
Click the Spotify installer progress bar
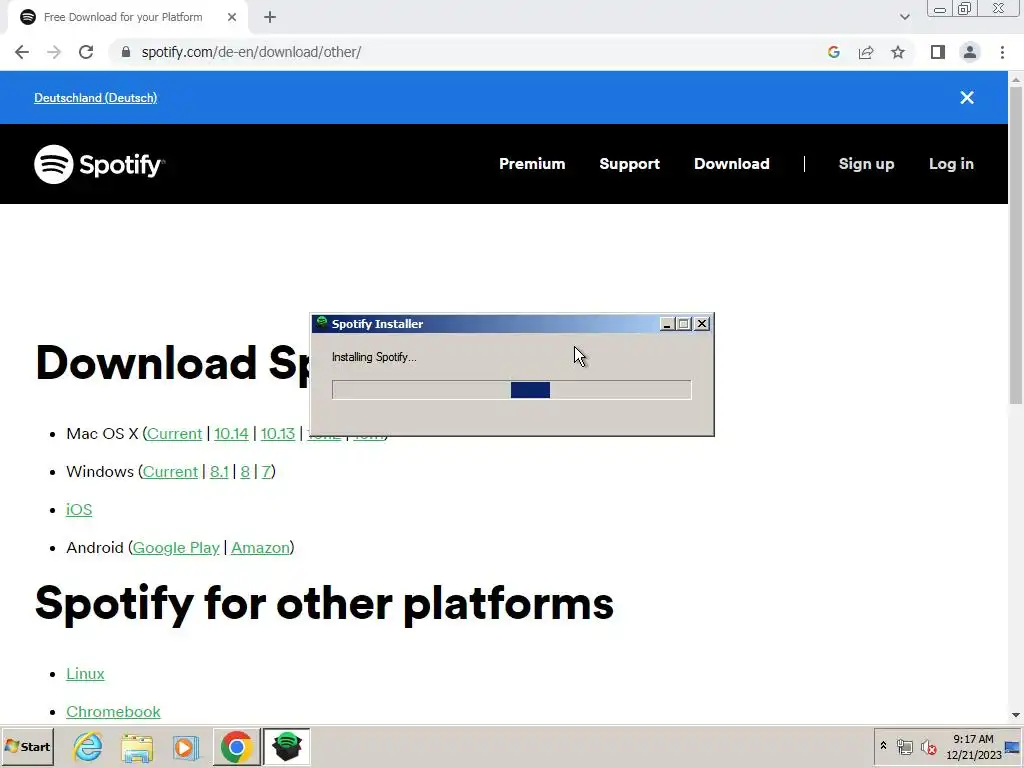pyautogui.click(x=511, y=390)
